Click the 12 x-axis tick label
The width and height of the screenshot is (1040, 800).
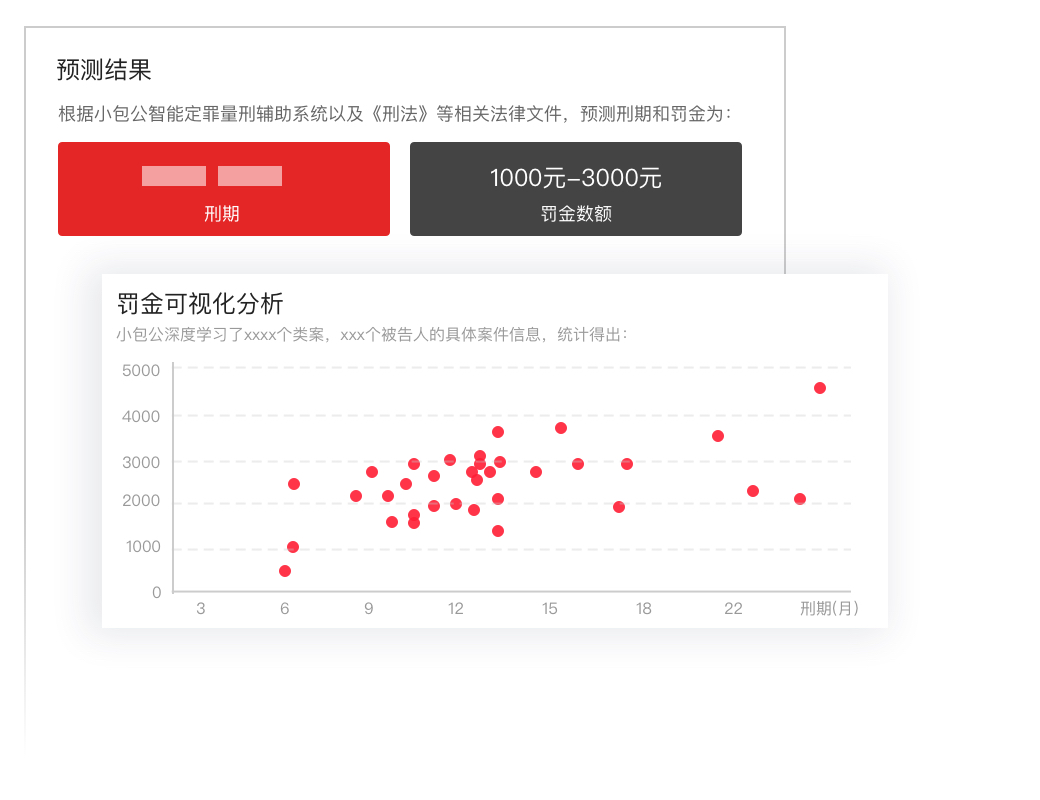click(456, 609)
